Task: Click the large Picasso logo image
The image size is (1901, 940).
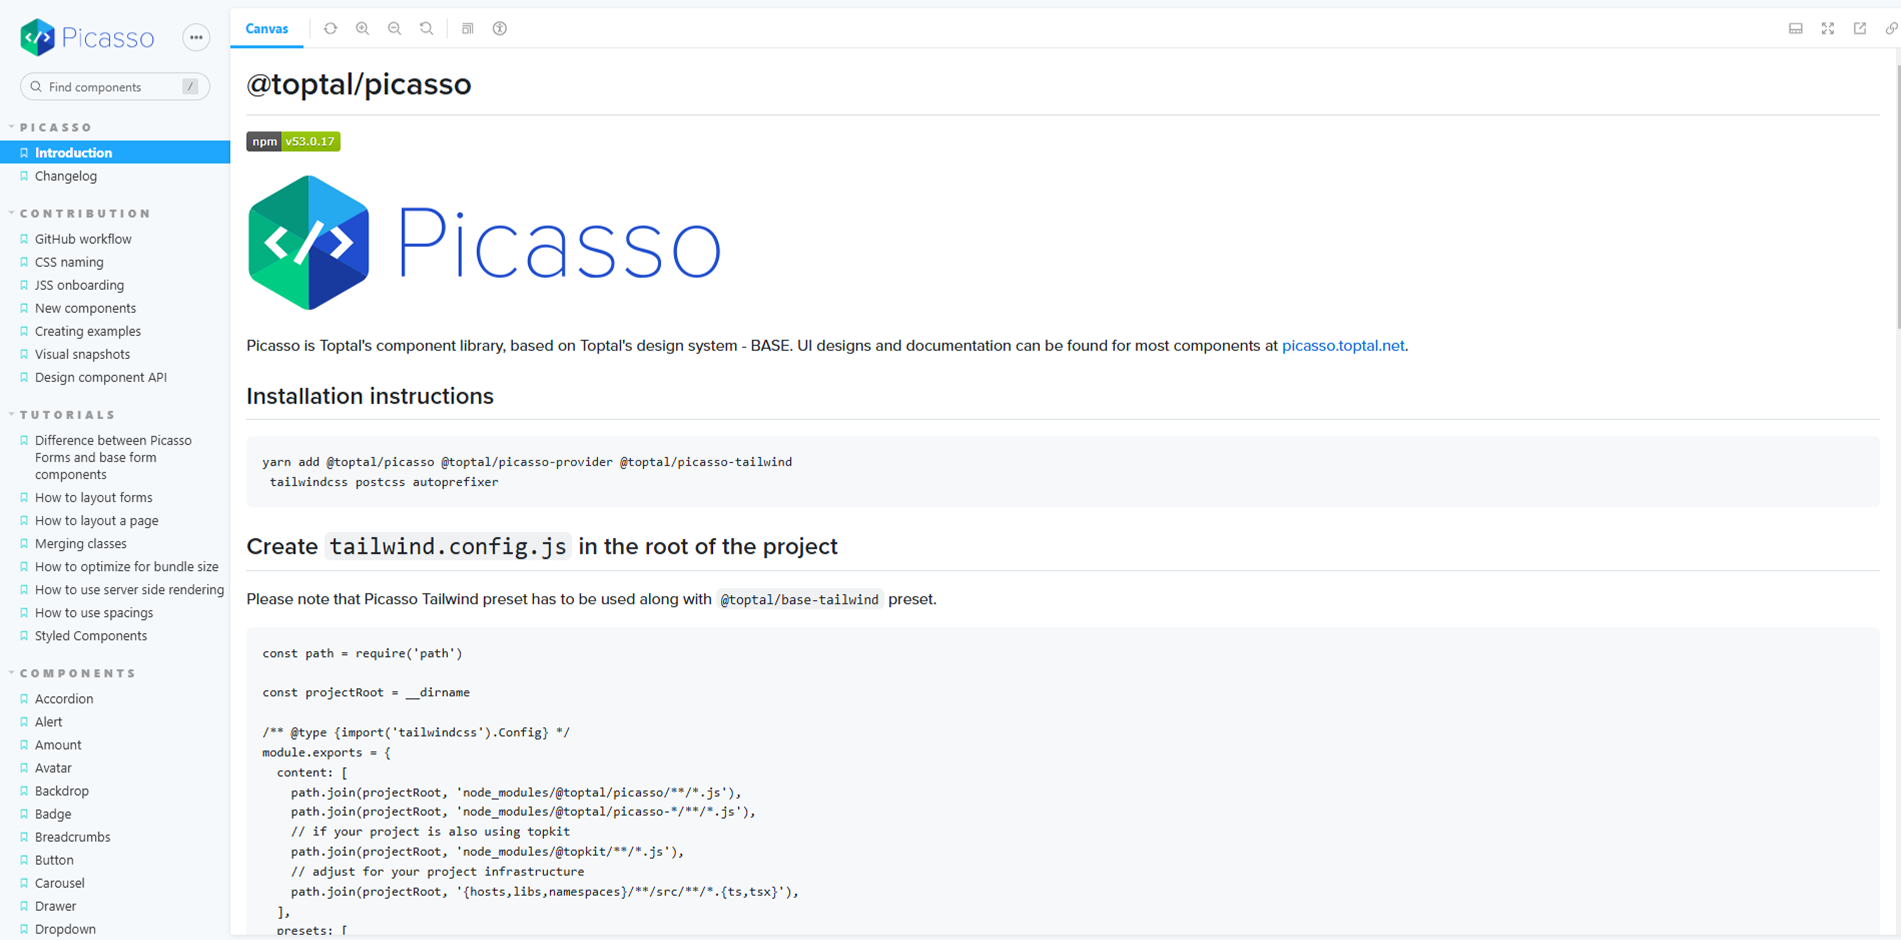Action: [484, 243]
